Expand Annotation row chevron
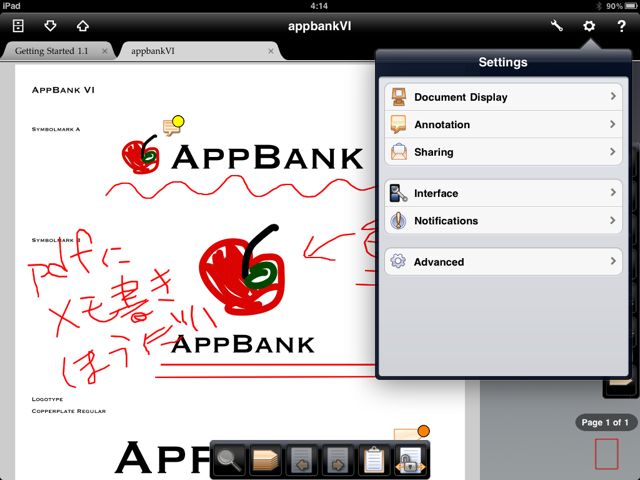 point(613,124)
